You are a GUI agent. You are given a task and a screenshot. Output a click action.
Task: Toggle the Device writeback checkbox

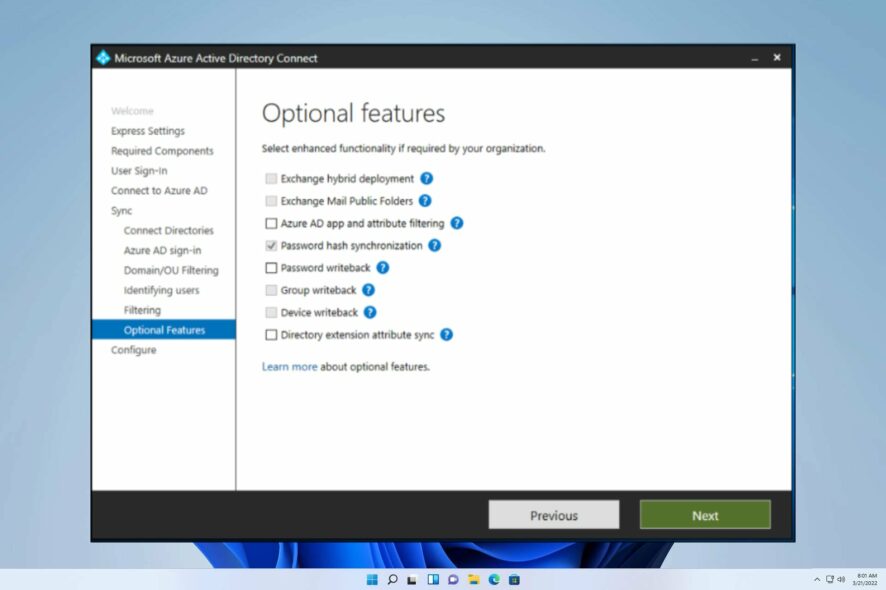pos(271,313)
